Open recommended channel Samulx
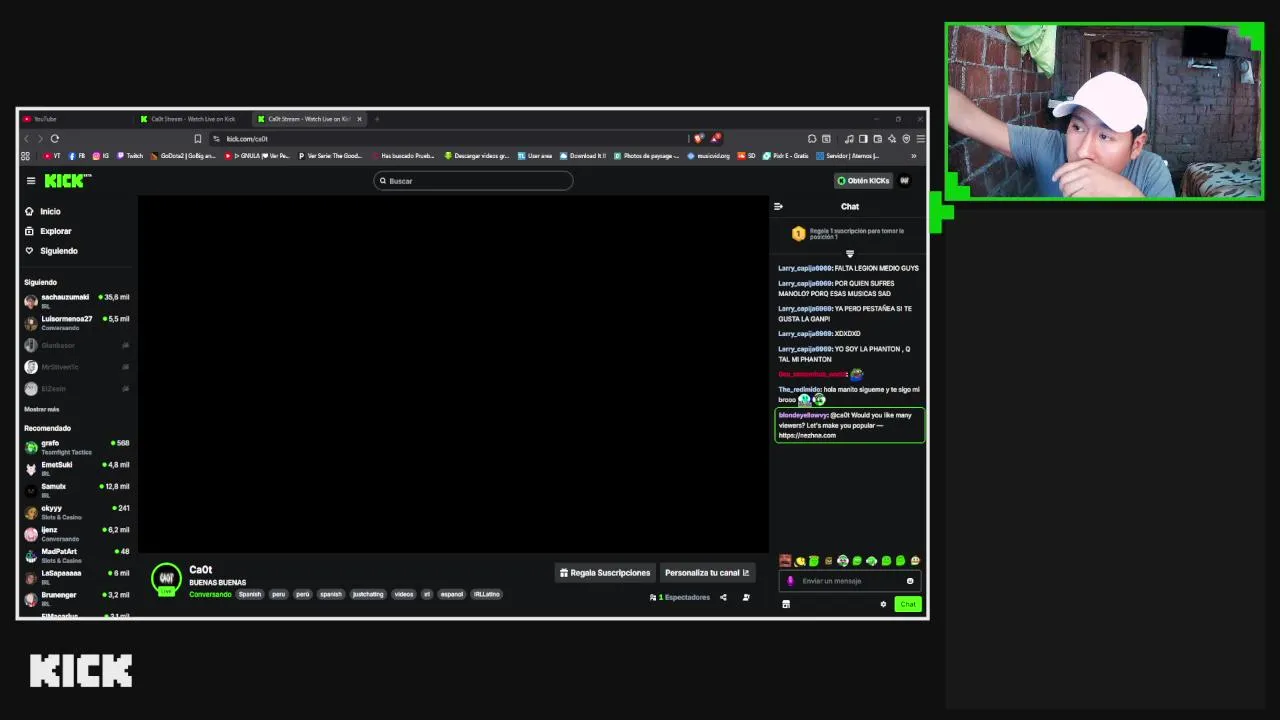The image size is (1280, 720). click(x=76, y=490)
